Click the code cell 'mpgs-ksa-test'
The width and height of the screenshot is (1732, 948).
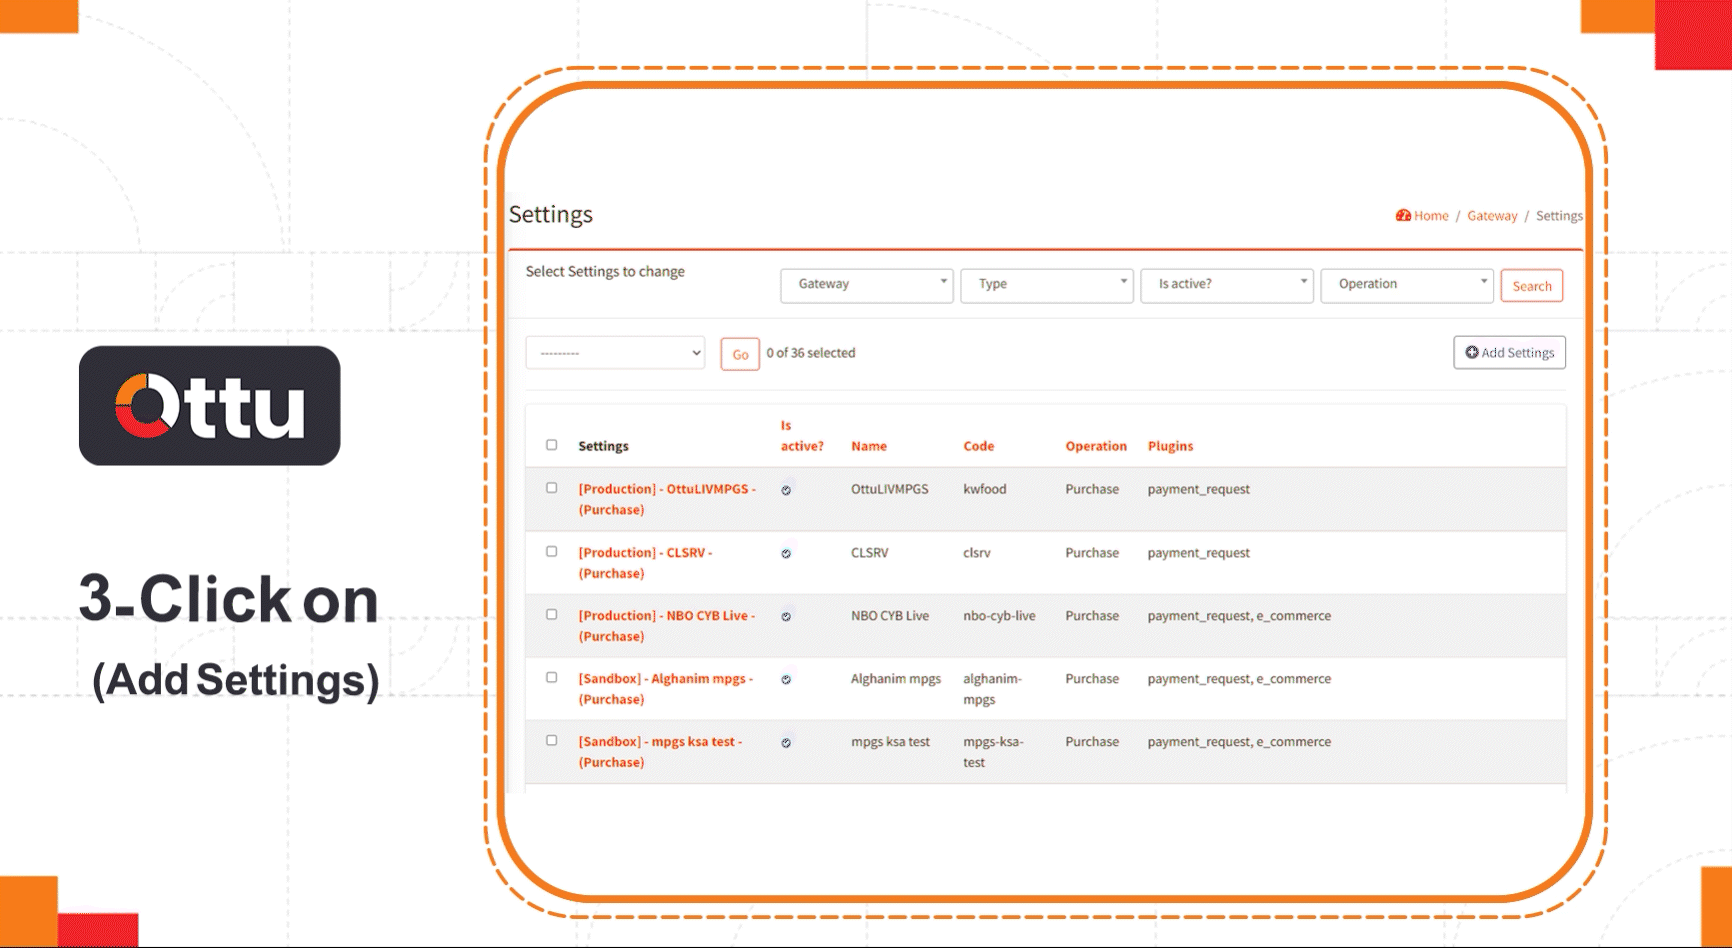coord(993,752)
